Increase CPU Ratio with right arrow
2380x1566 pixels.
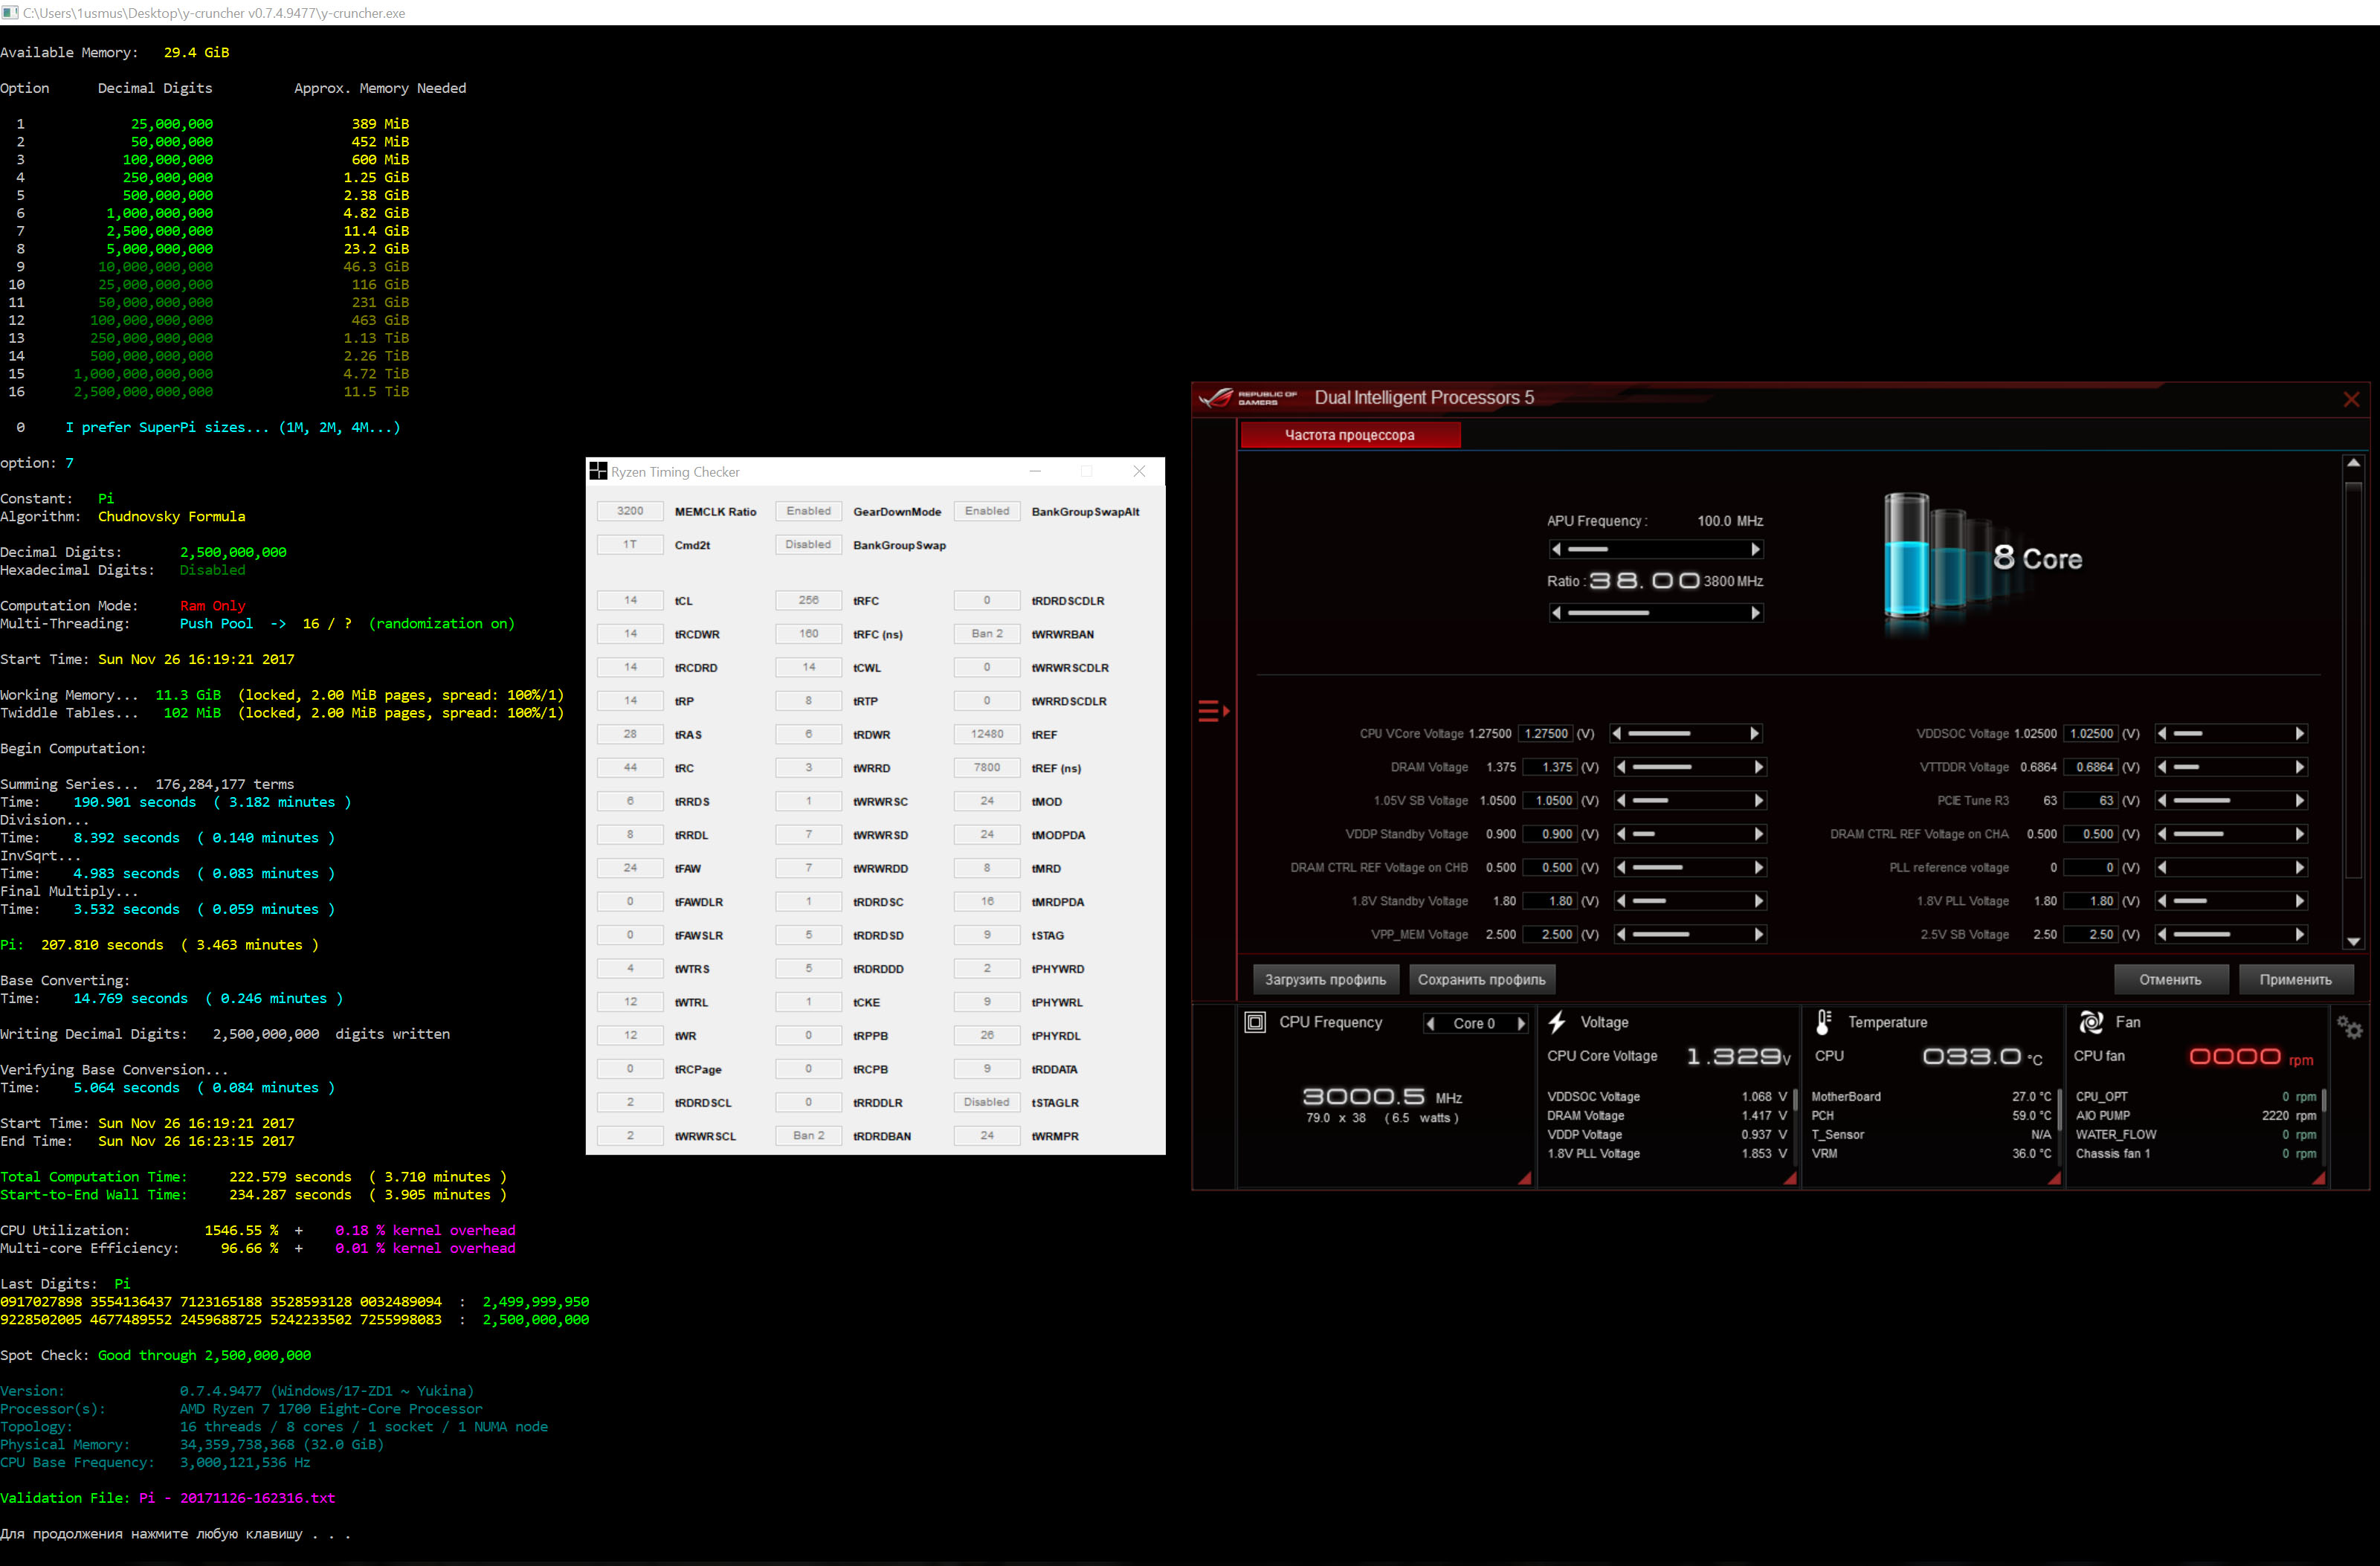coord(1755,613)
